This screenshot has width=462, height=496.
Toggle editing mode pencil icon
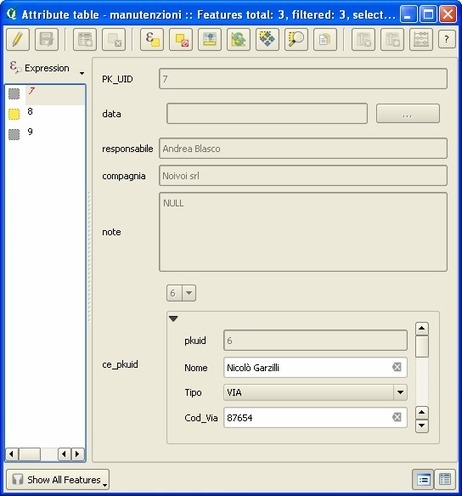click(18, 40)
